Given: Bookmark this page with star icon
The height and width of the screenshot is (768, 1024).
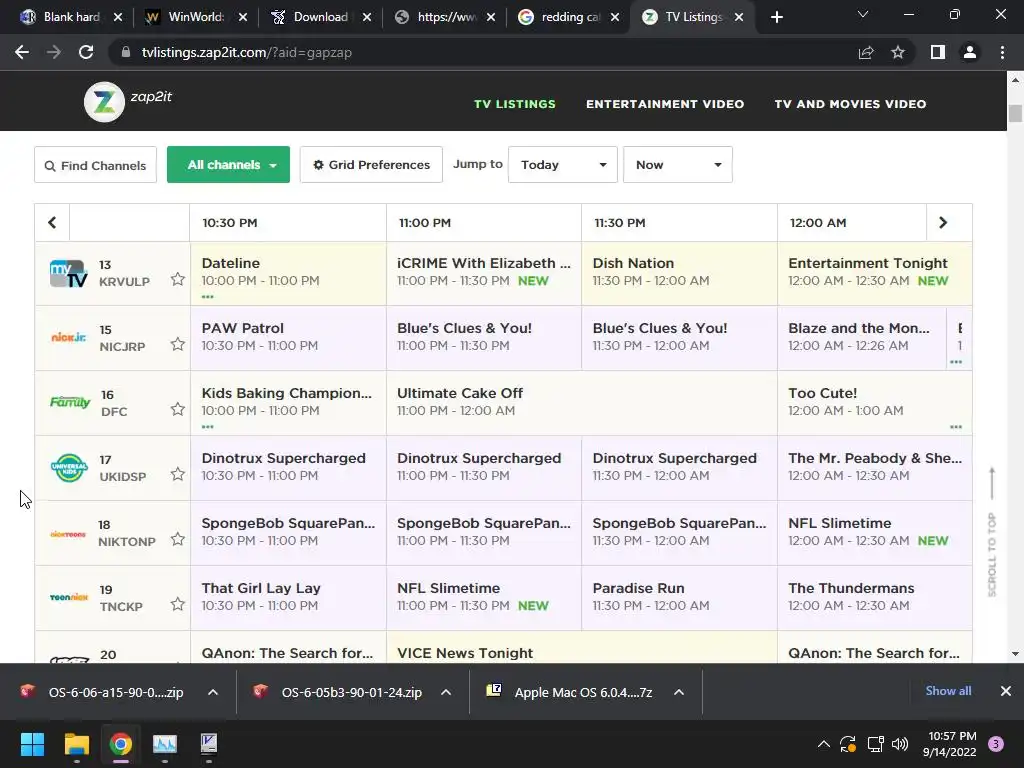Looking at the screenshot, I should point(898,52).
